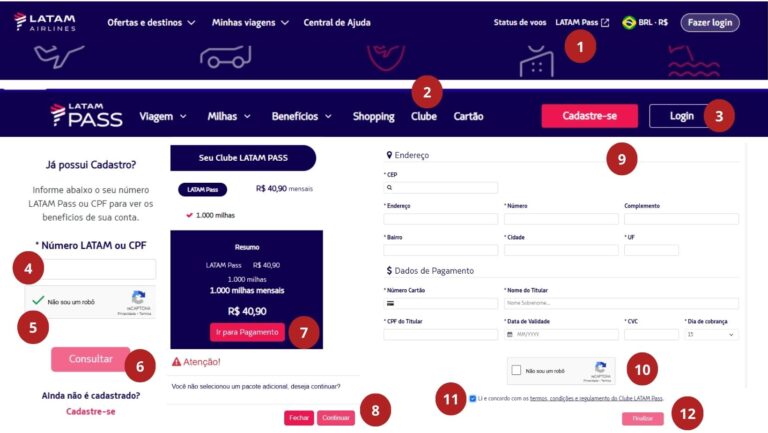Toggle the terms agreement checkbox
Image resolution: width=768 pixels, height=433 pixels.
(x=473, y=398)
